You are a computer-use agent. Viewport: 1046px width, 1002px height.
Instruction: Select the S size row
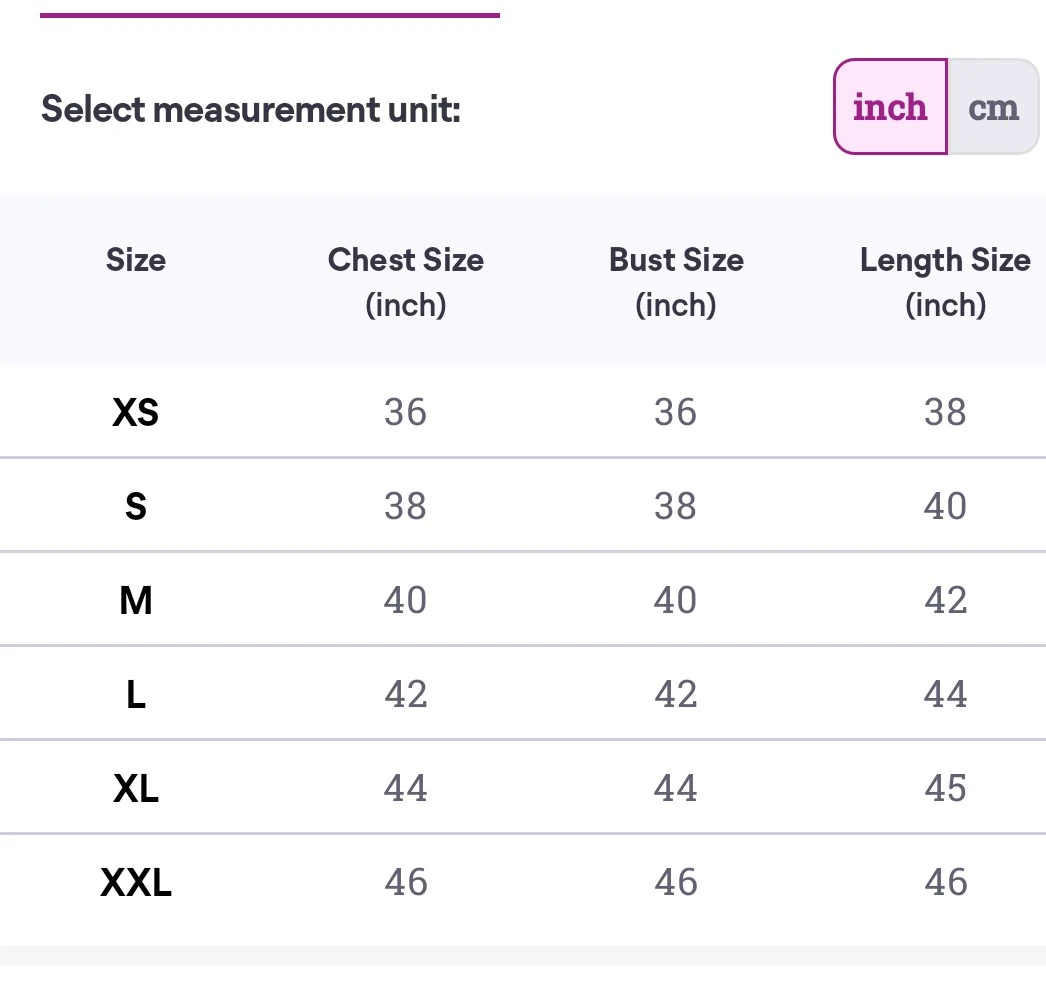click(135, 505)
